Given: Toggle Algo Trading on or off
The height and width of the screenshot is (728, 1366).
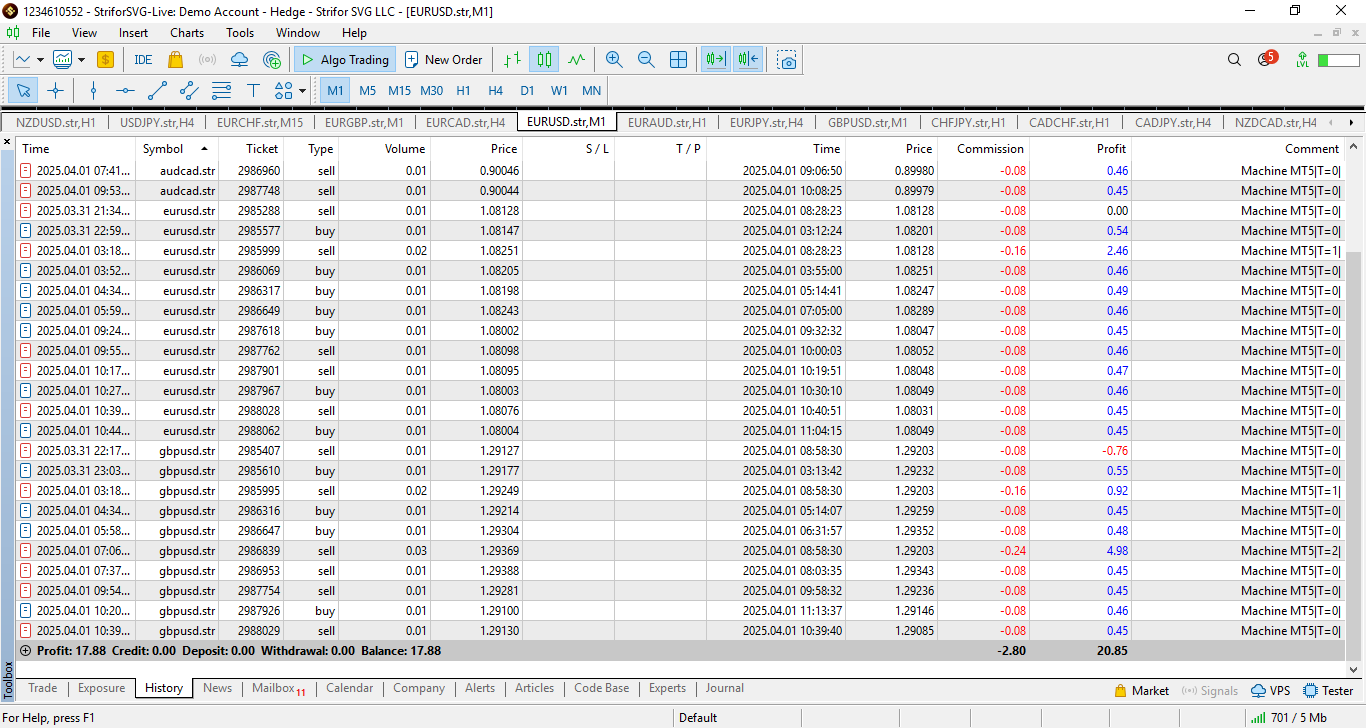Looking at the screenshot, I should point(345,60).
